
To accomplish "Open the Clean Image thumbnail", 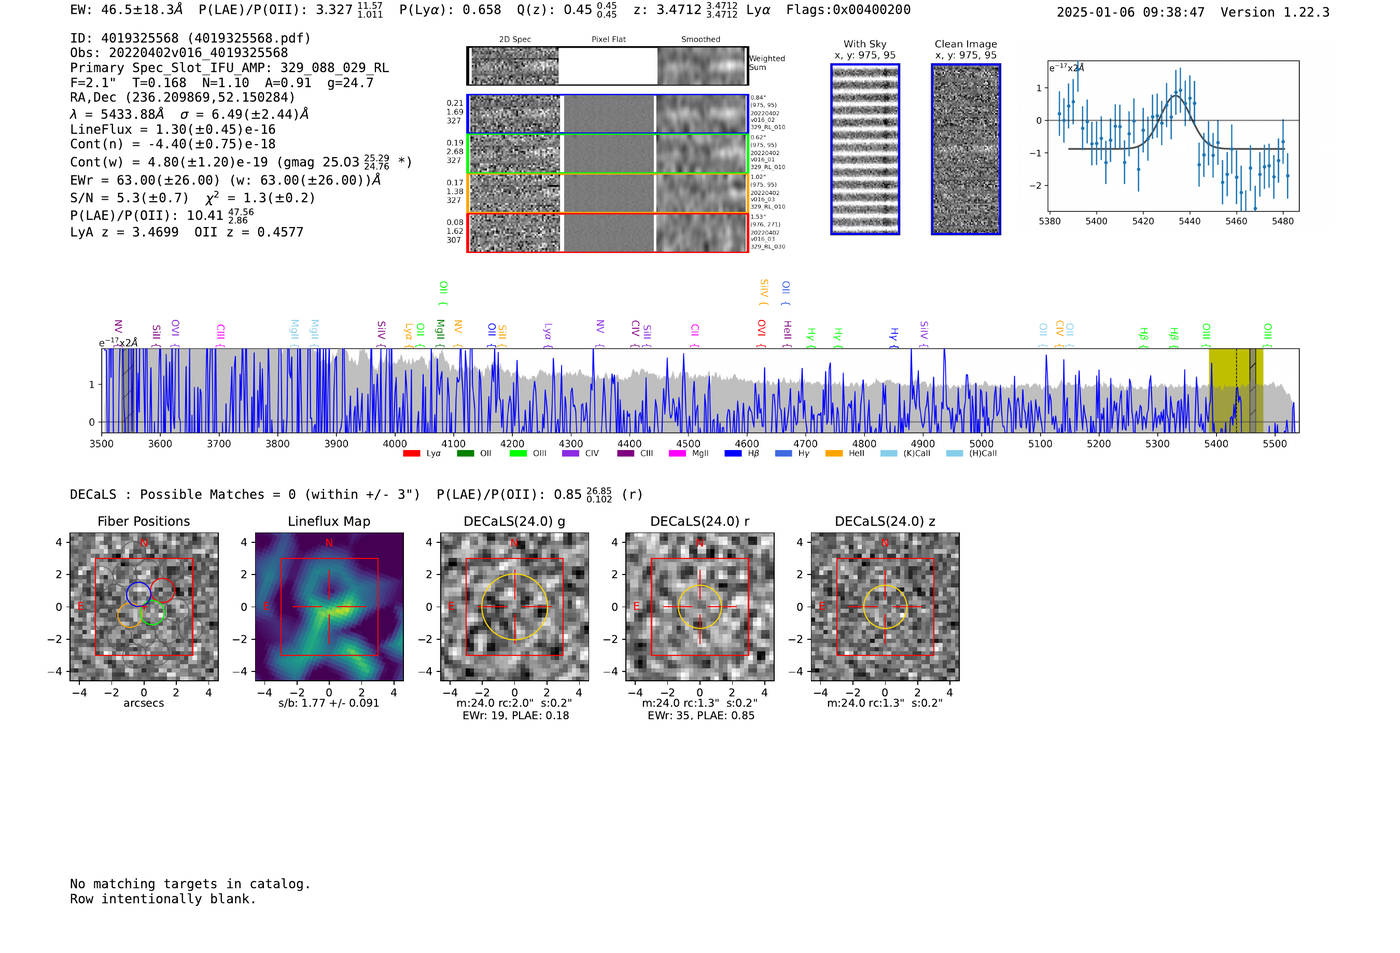I will point(966,149).
